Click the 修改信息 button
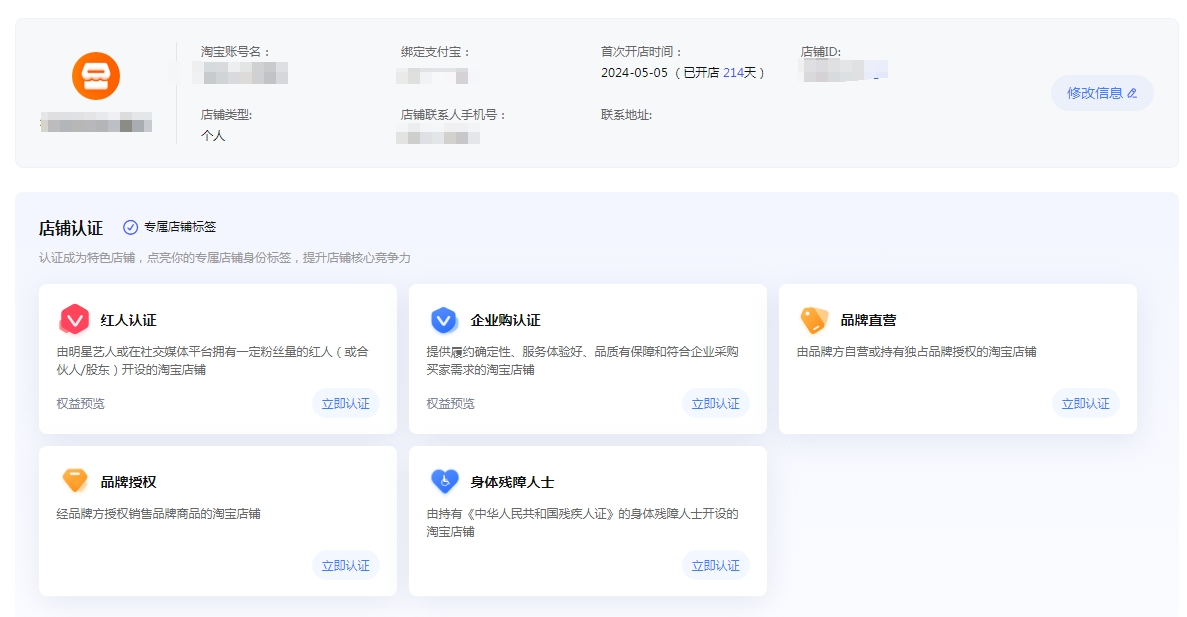The width and height of the screenshot is (1187, 617). [1101, 93]
